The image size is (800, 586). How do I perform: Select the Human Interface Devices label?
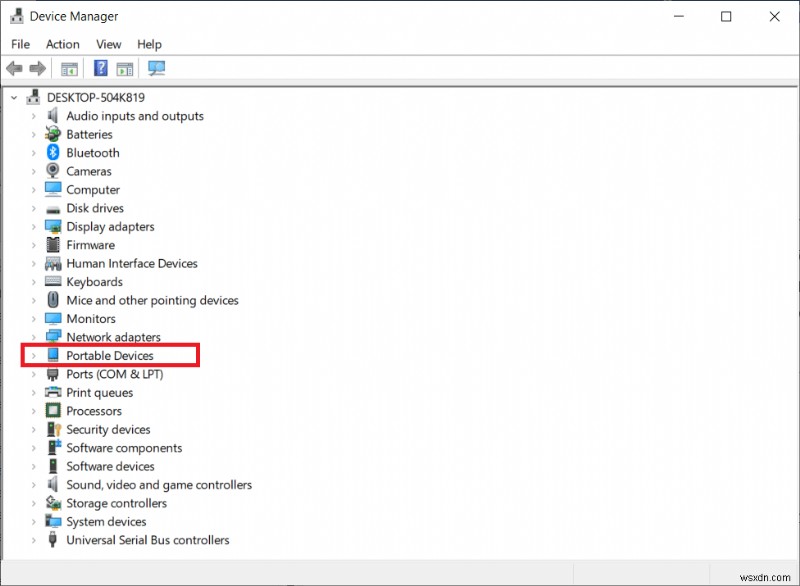coord(132,263)
